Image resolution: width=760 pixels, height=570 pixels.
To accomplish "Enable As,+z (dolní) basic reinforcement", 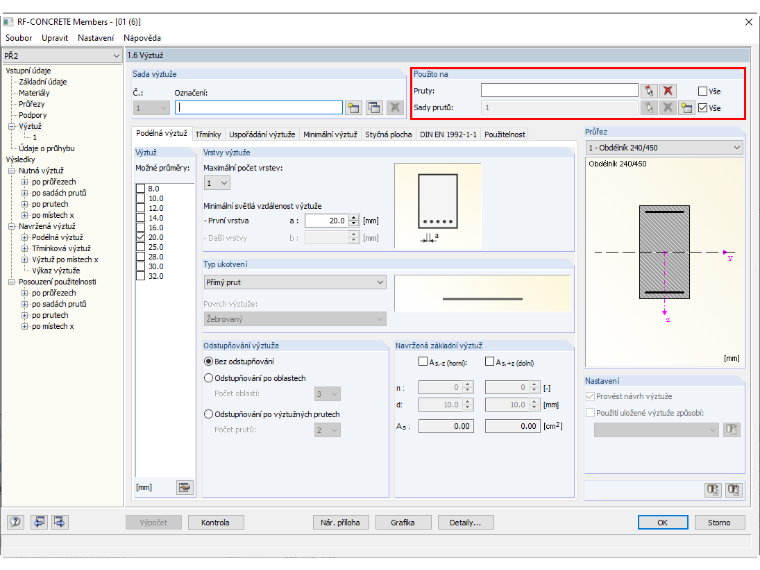I will 490,362.
